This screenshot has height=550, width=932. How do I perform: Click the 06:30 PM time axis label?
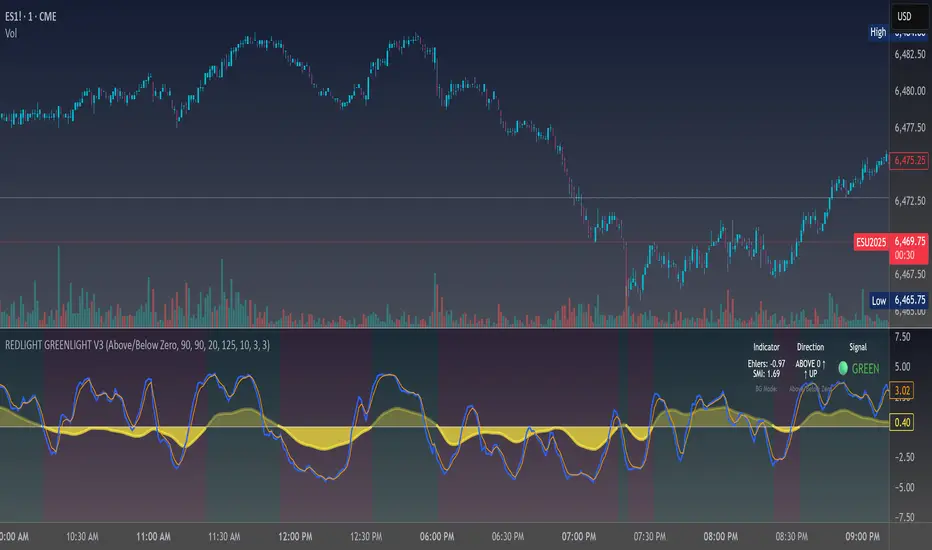[x=508, y=536]
